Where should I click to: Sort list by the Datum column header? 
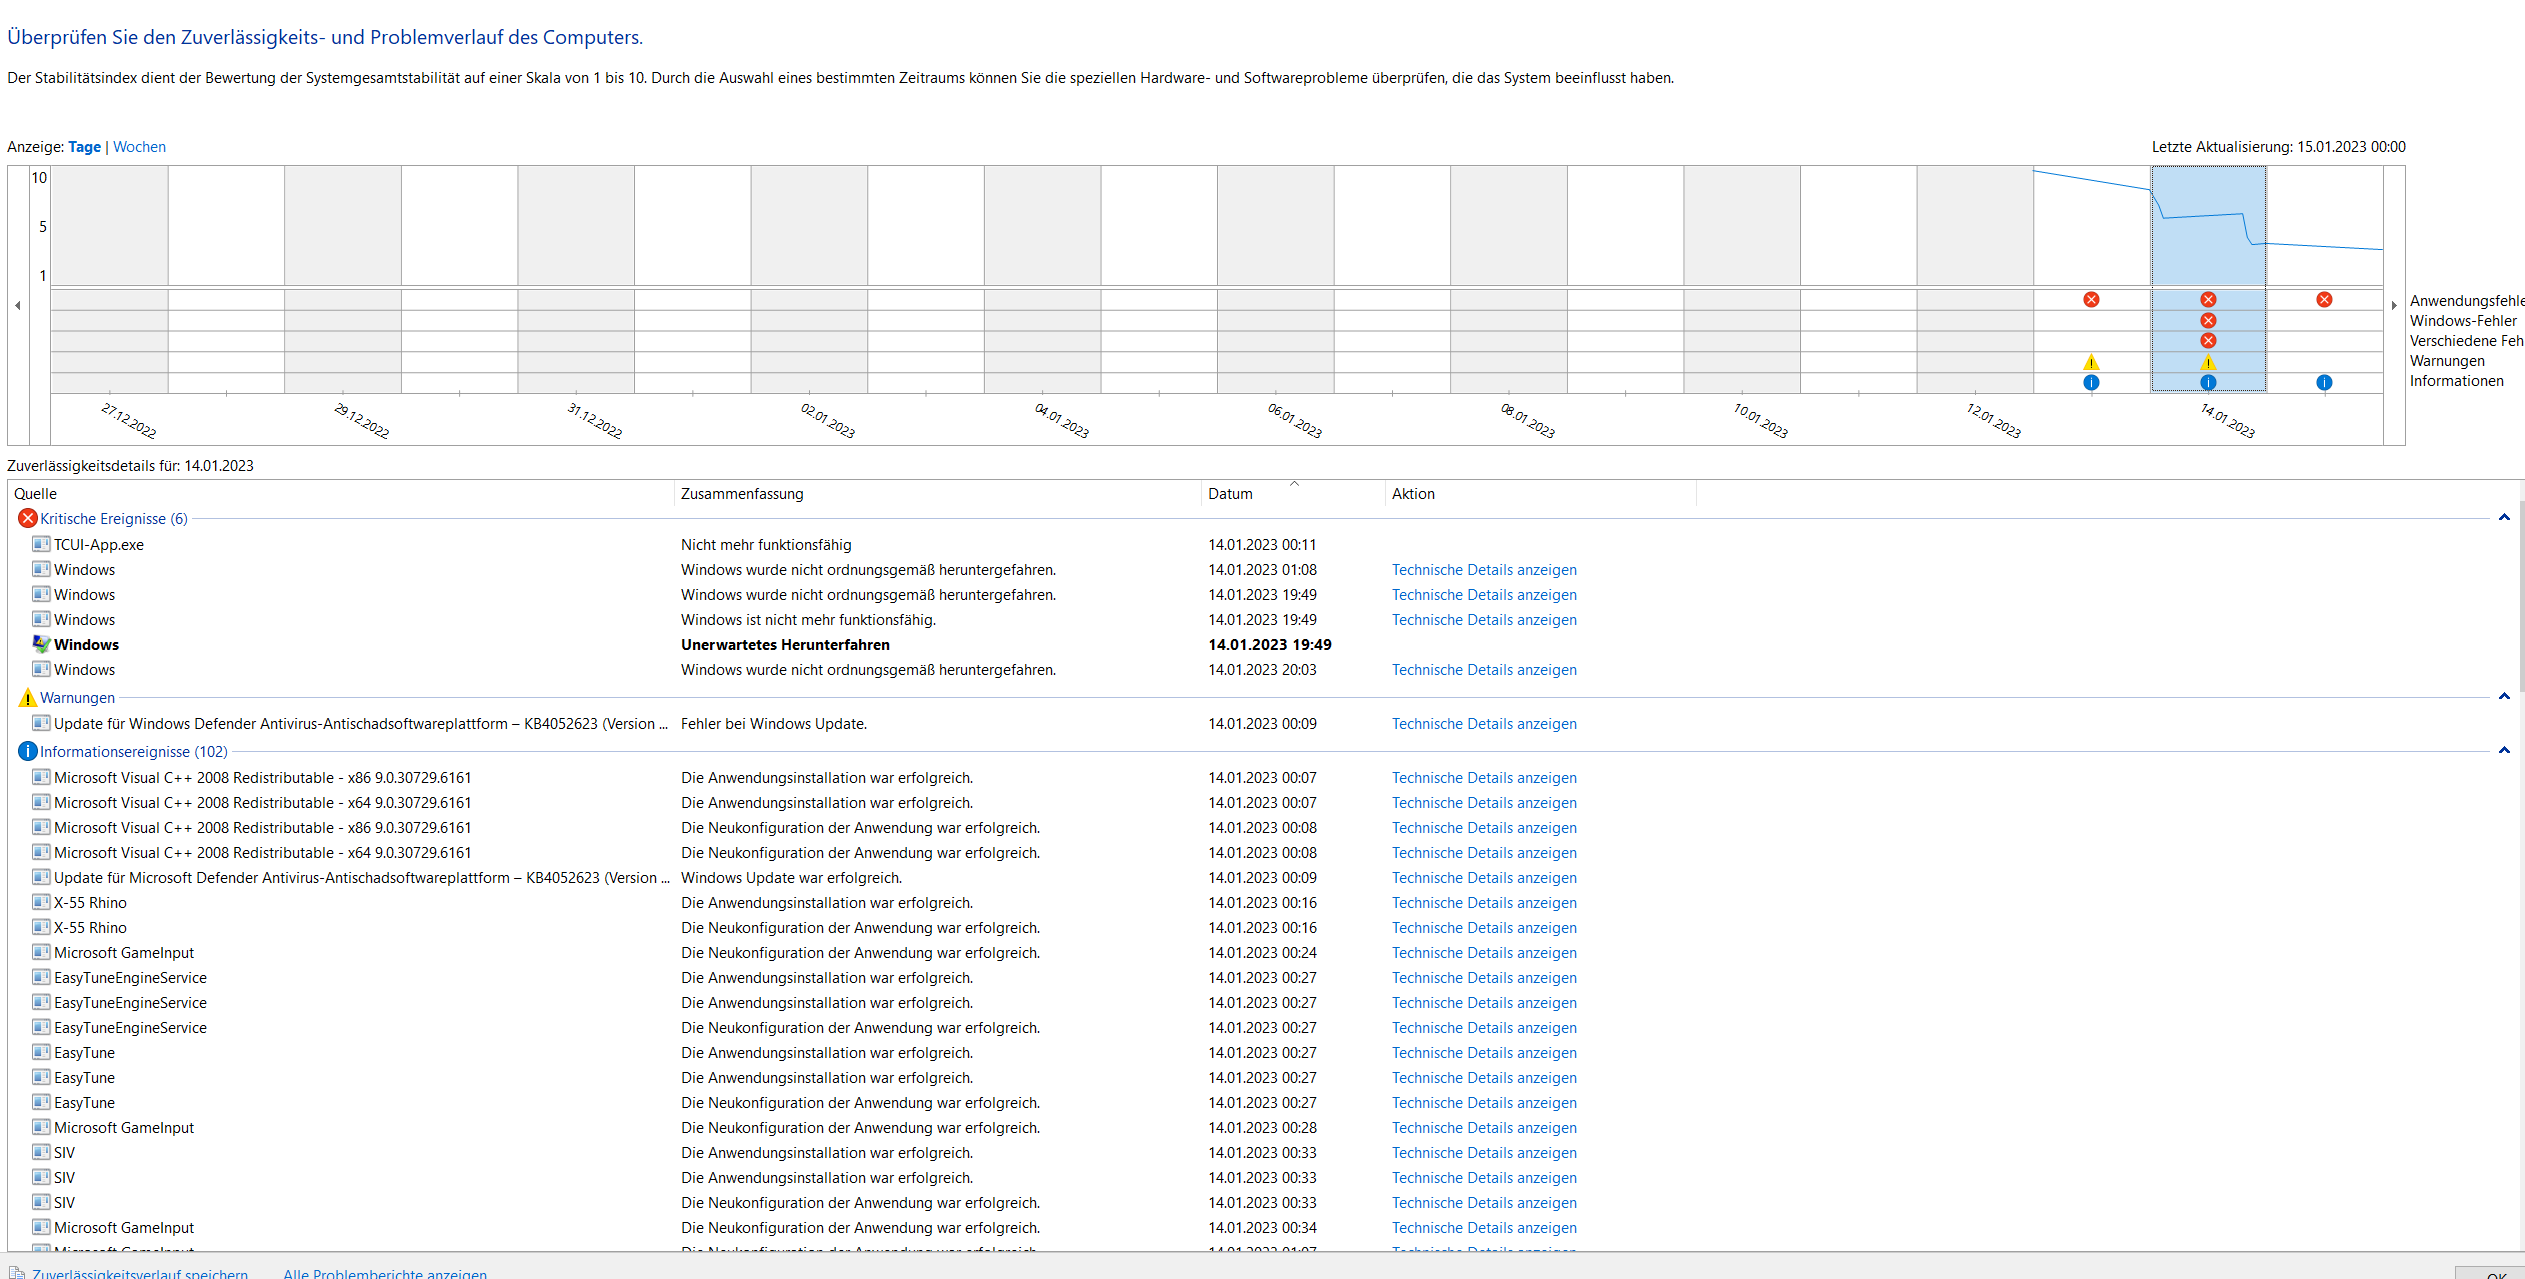pos(1230,494)
